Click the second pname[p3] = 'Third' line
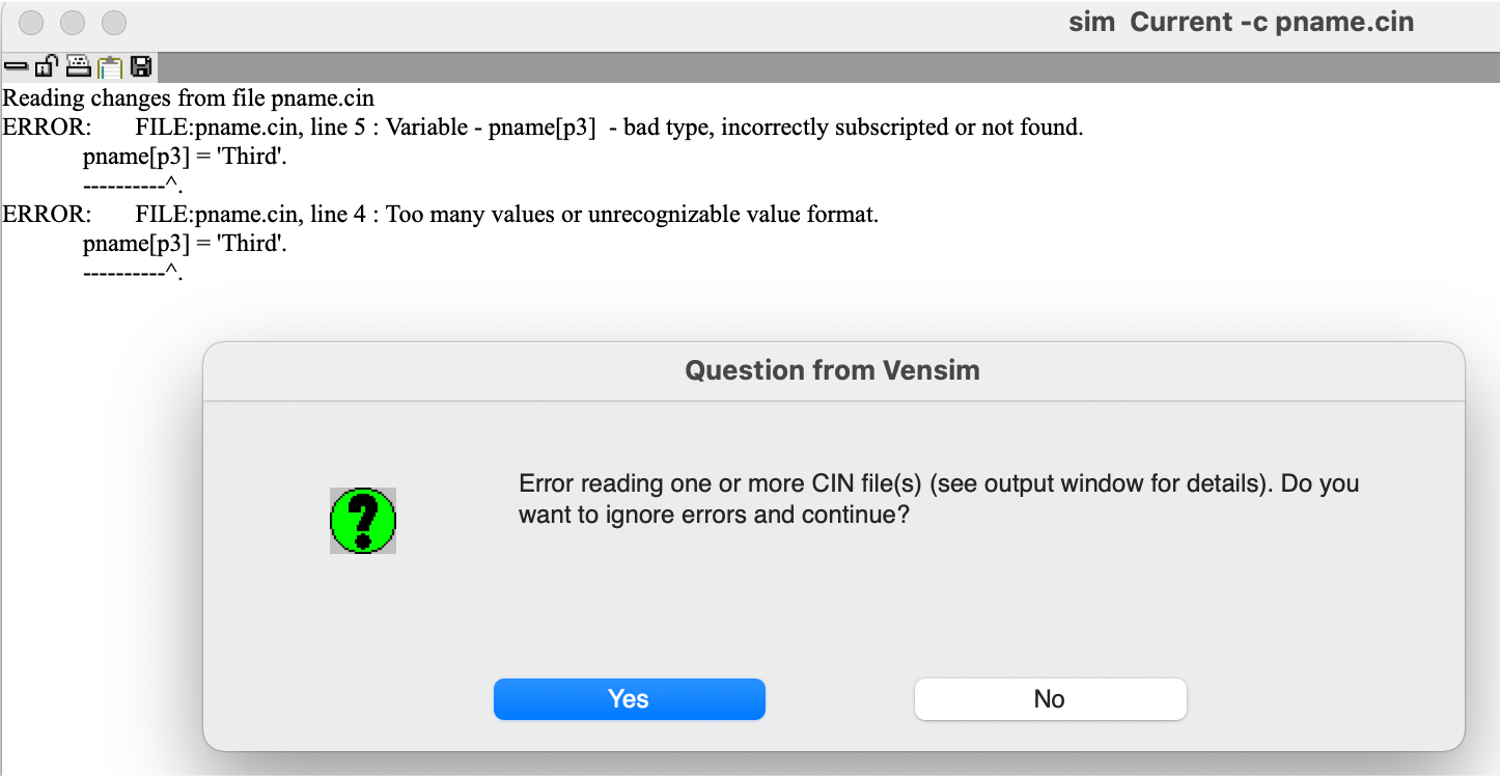Screen dimensions: 1500x777 point(185,243)
